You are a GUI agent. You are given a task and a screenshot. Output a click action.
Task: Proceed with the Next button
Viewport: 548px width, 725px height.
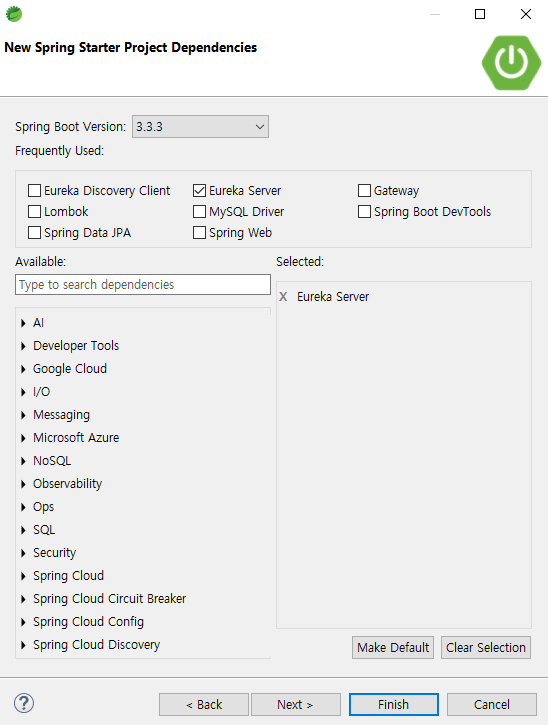coord(296,704)
